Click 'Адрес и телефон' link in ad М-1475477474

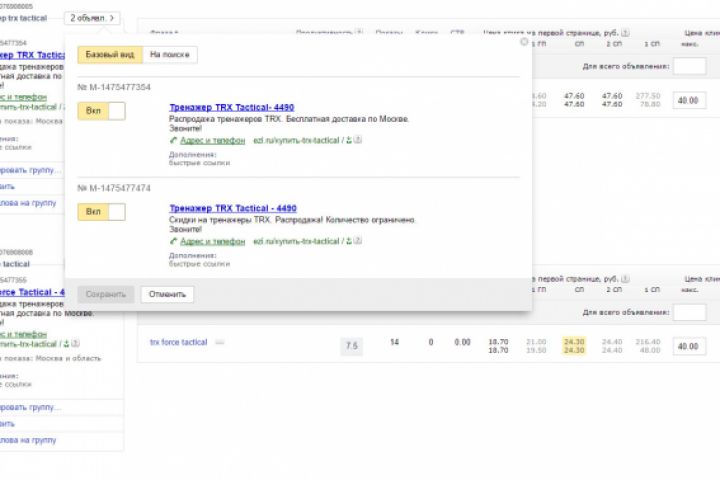point(212,242)
